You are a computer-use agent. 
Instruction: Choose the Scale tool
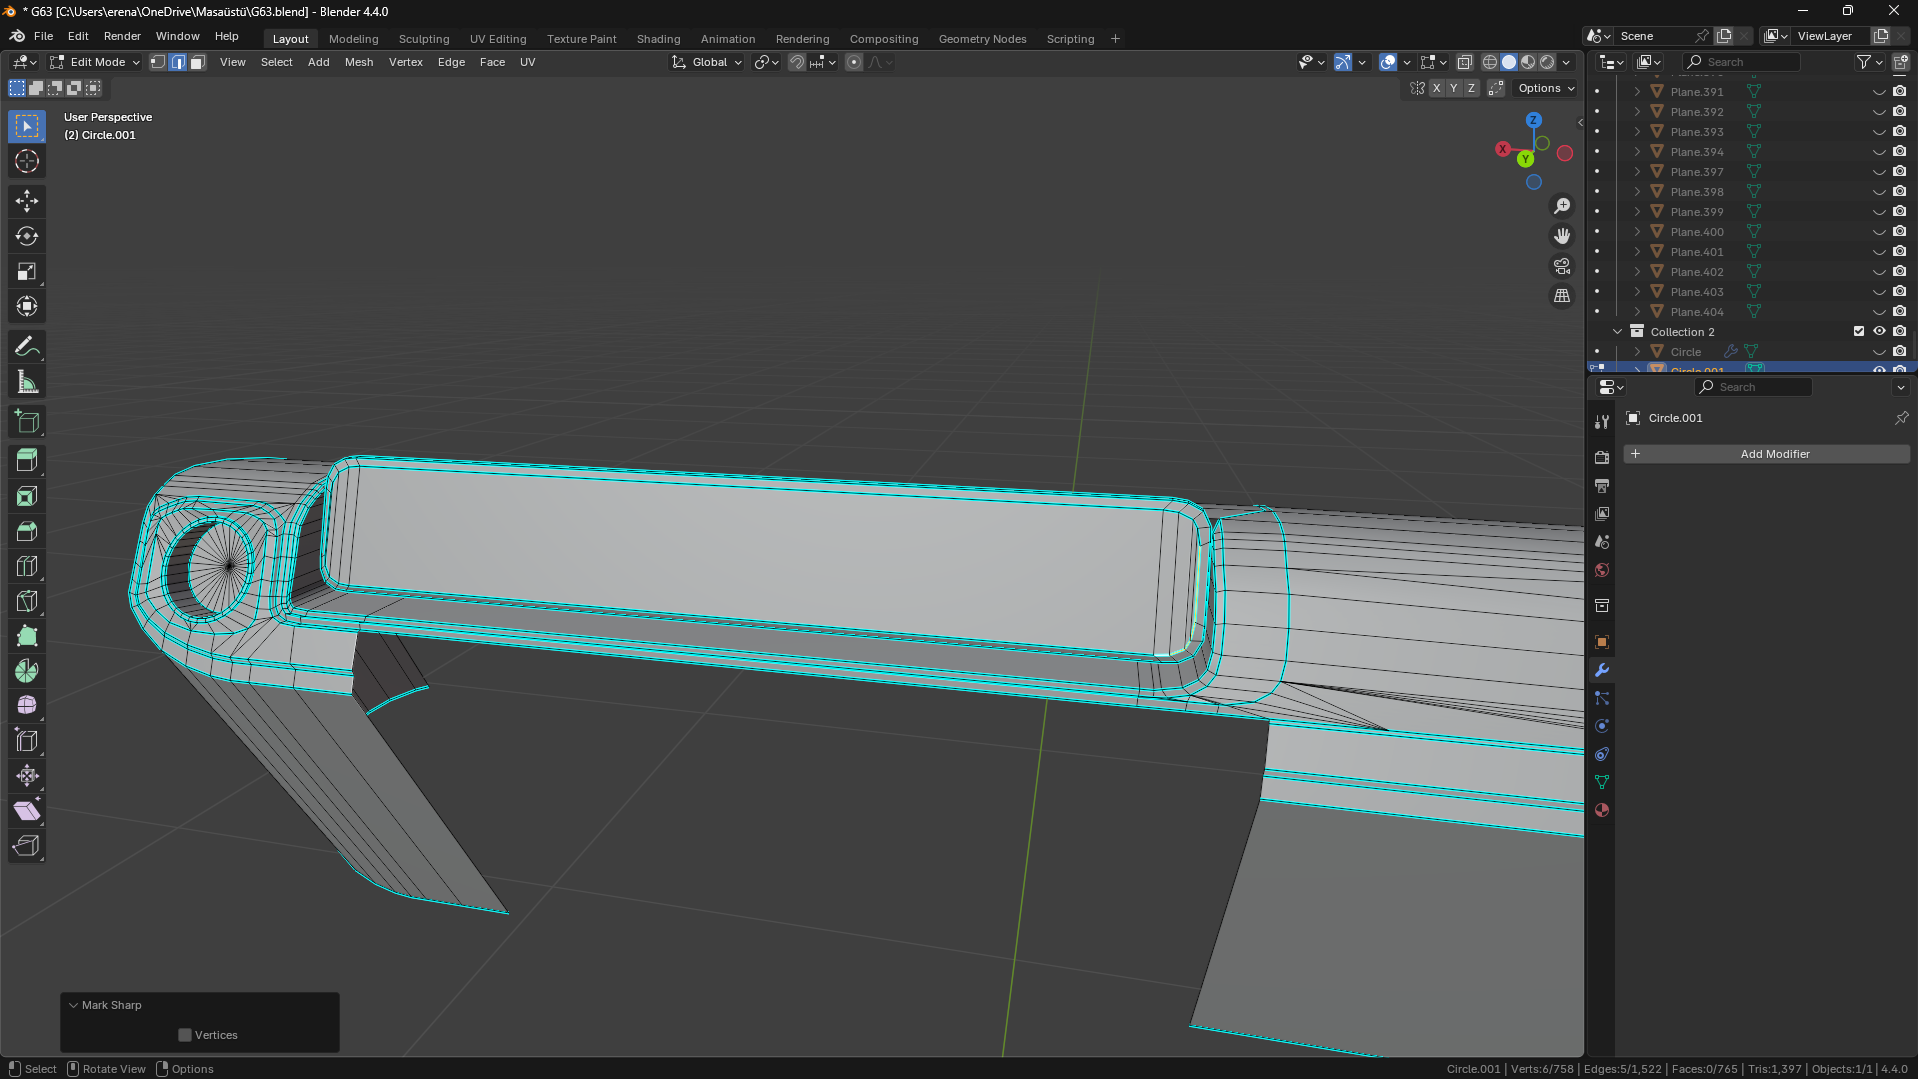coord(27,271)
